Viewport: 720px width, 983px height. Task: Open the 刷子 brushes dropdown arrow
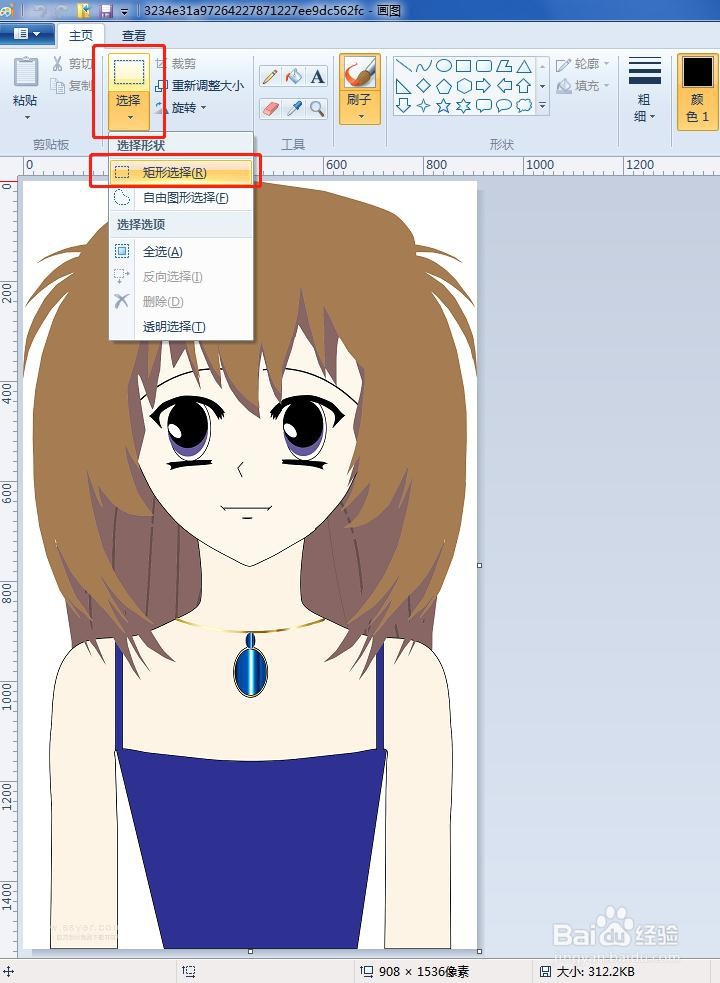tap(361, 116)
